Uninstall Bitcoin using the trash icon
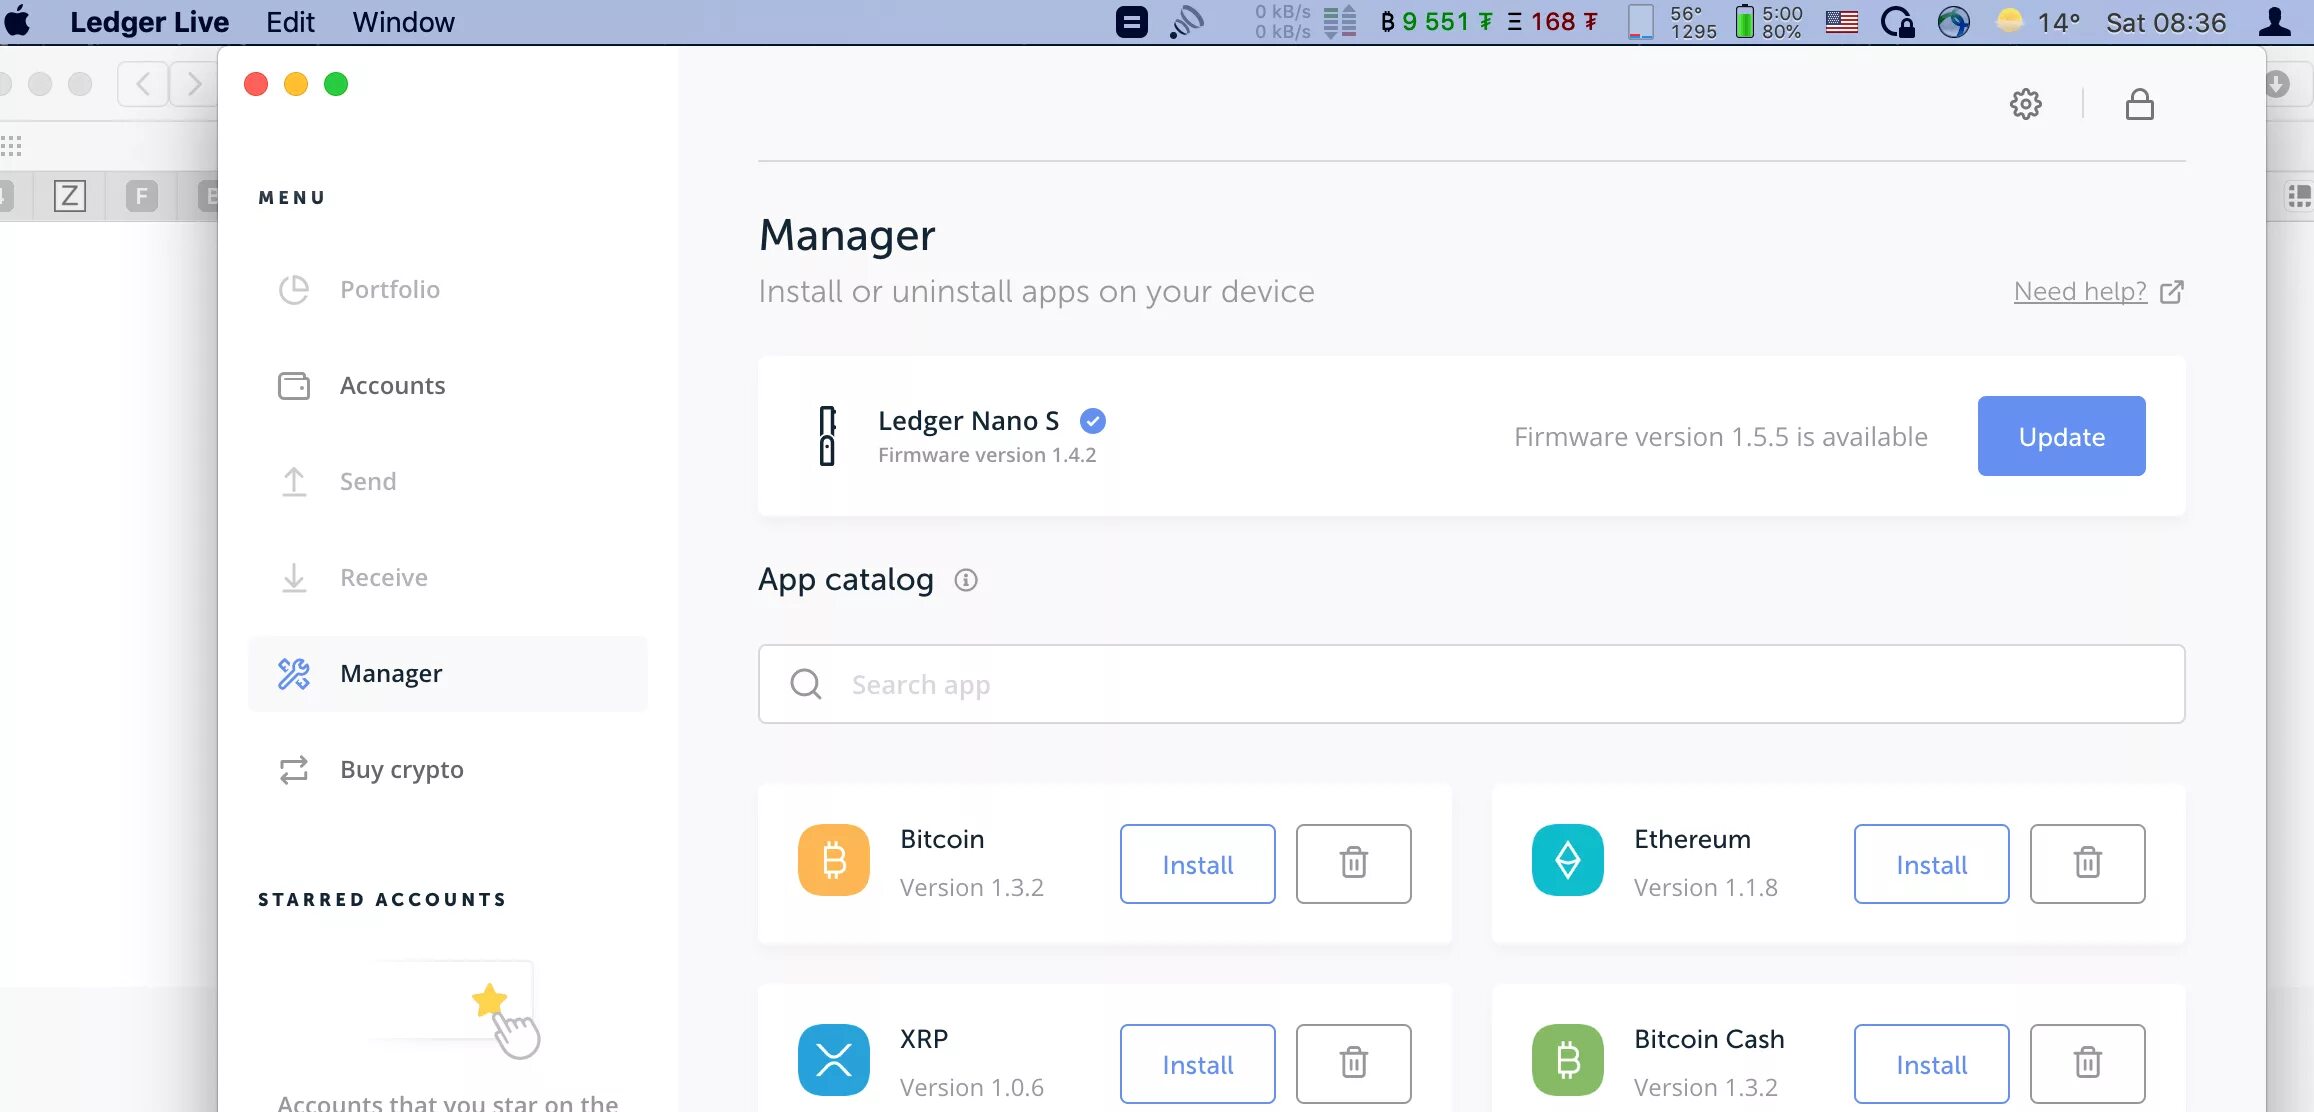The width and height of the screenshot is (2314, 1112). [1353, 864]
